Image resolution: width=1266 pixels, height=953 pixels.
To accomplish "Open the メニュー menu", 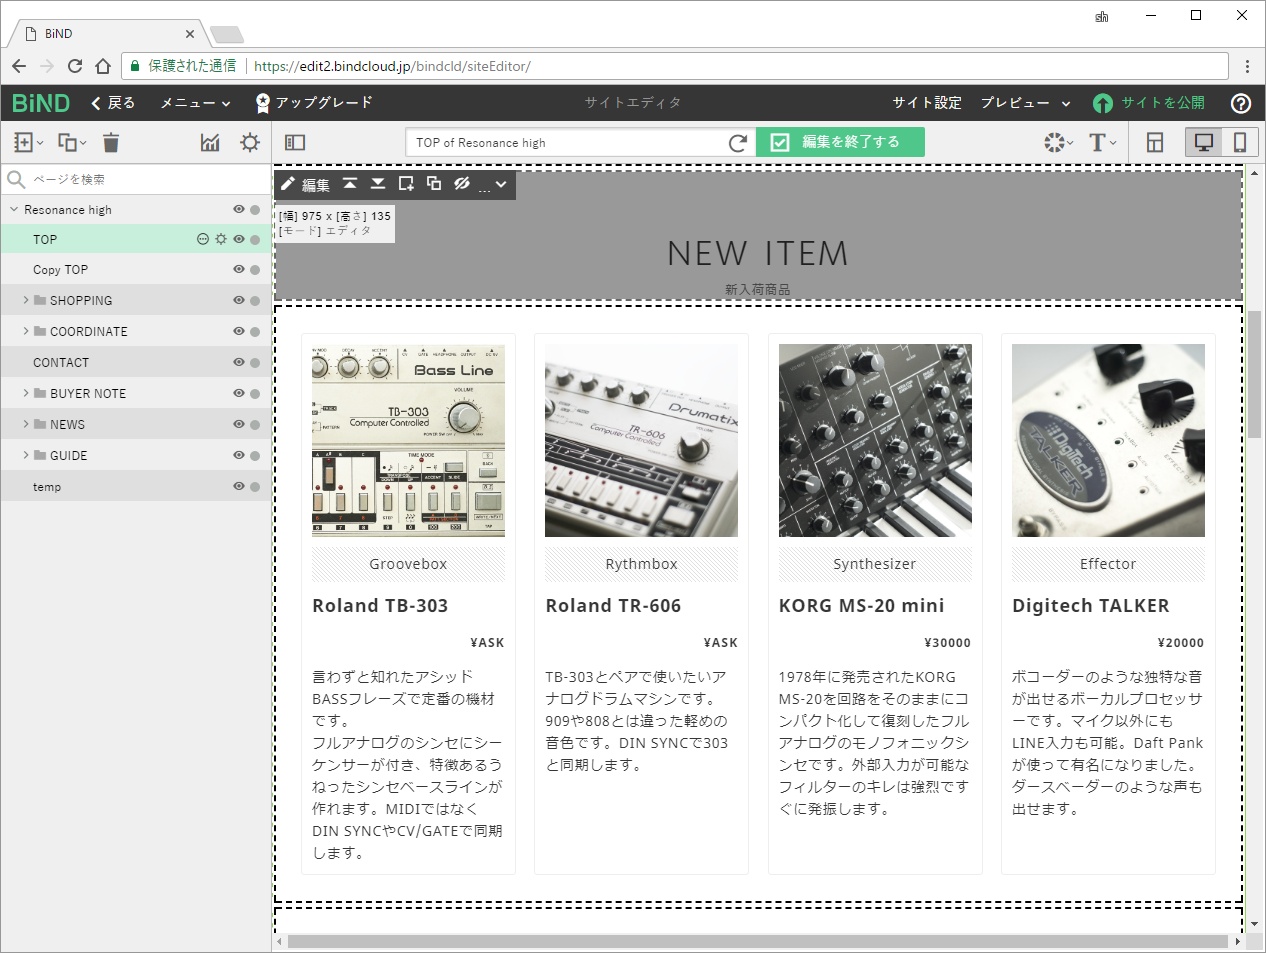I will click(x=191, y=103).
